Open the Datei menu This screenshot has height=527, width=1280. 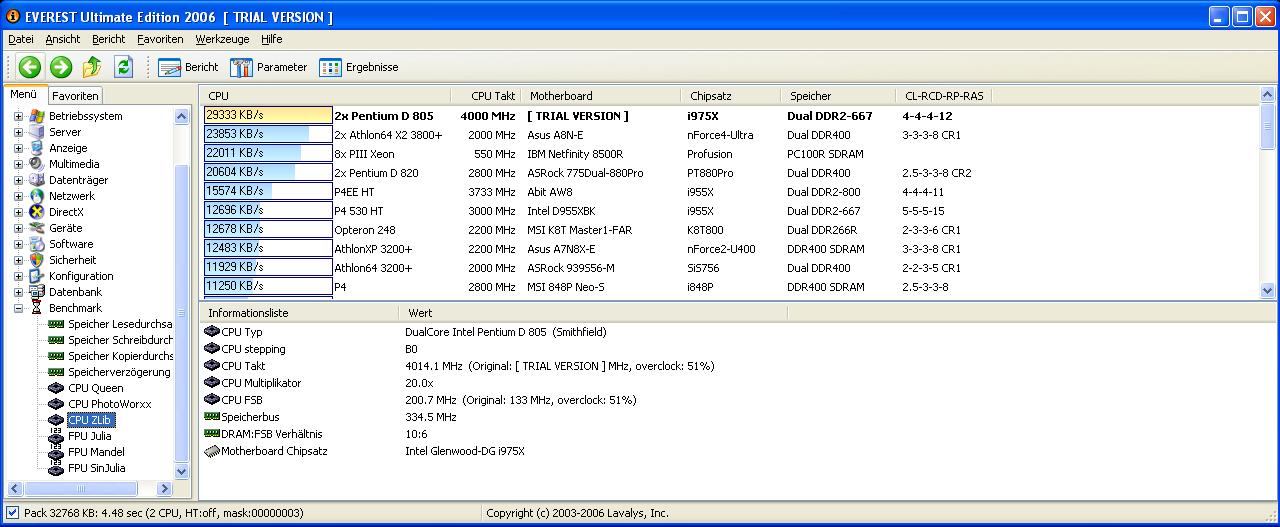click(x=21, y=39)
